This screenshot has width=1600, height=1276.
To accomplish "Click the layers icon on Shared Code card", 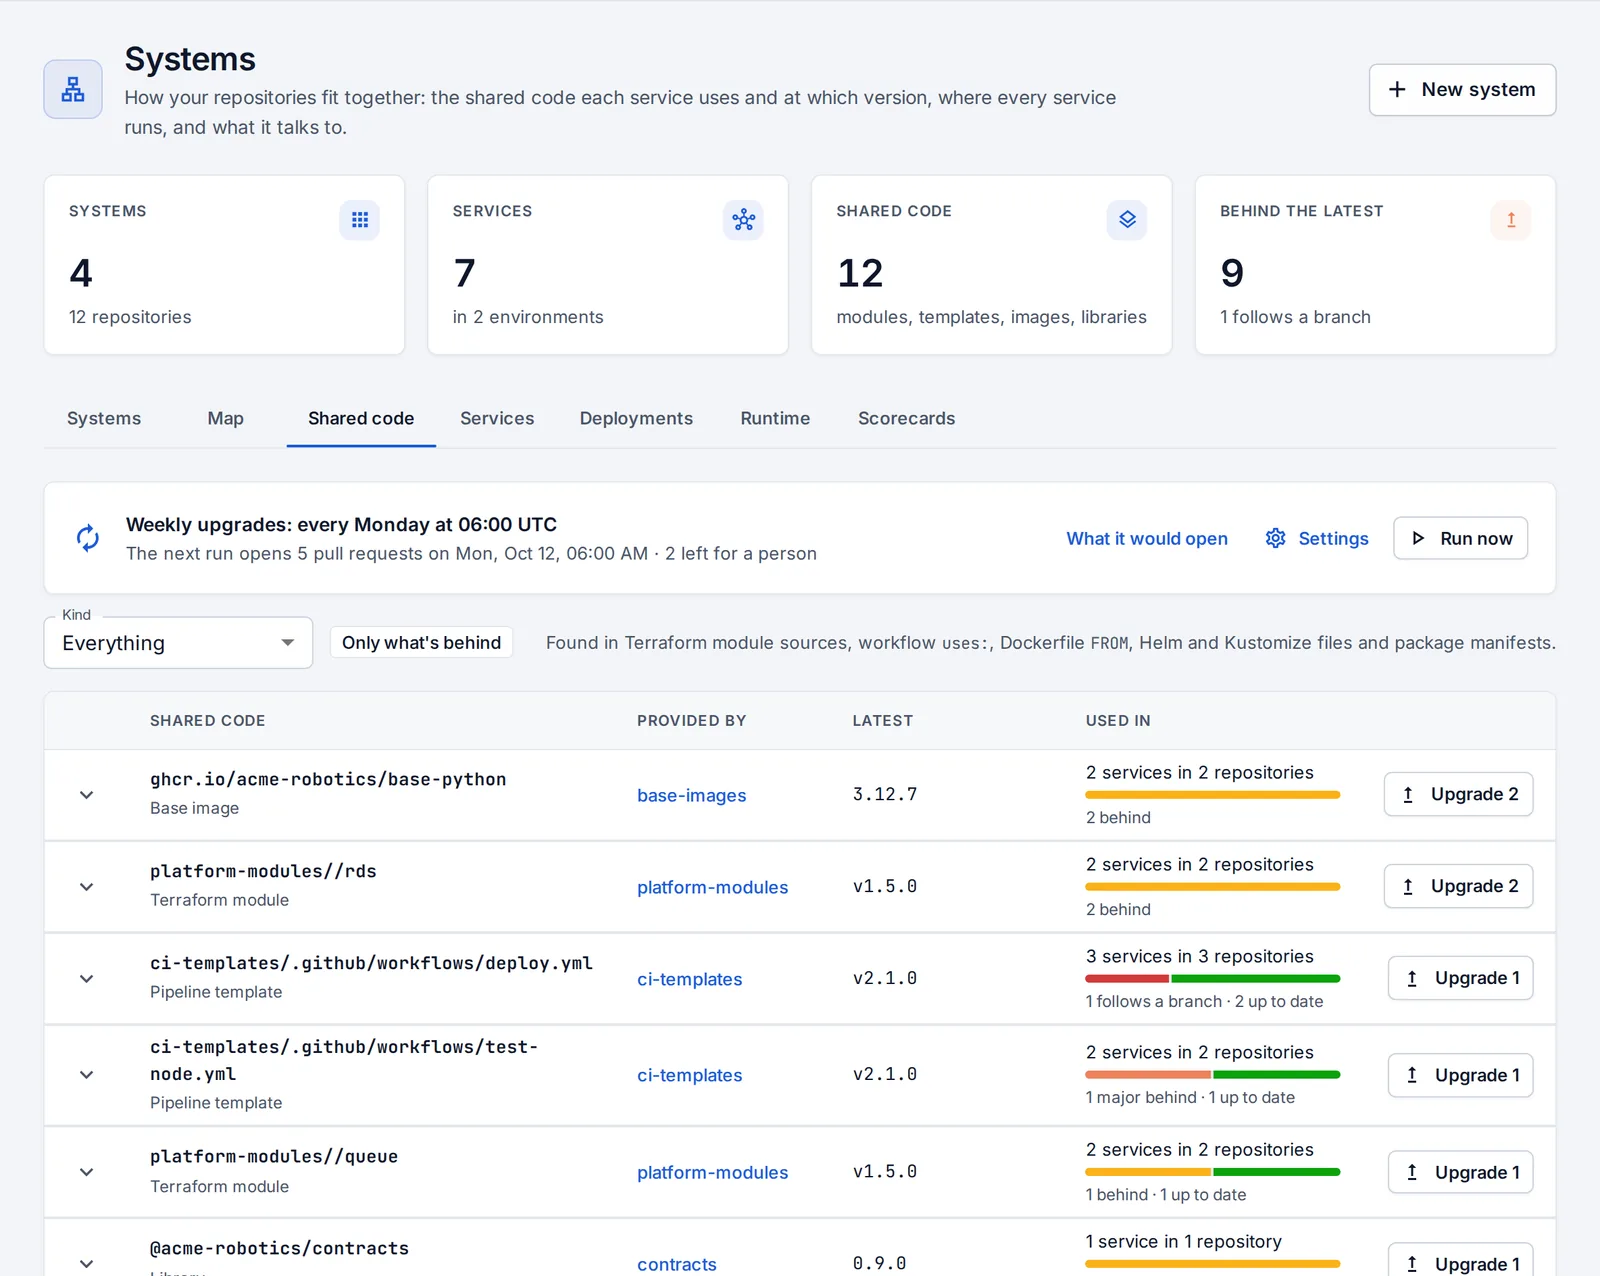I will (1127, 220).
